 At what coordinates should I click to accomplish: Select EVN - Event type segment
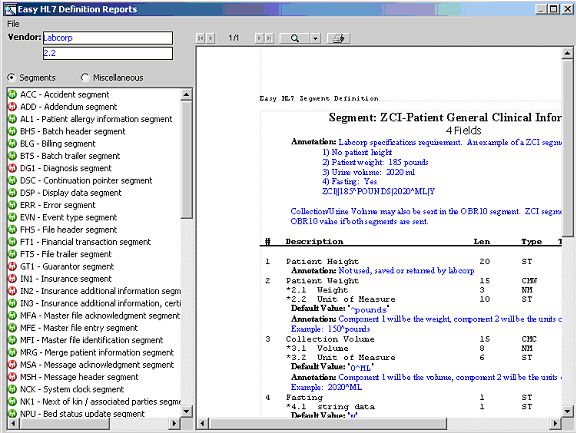[x=68, y=217]
